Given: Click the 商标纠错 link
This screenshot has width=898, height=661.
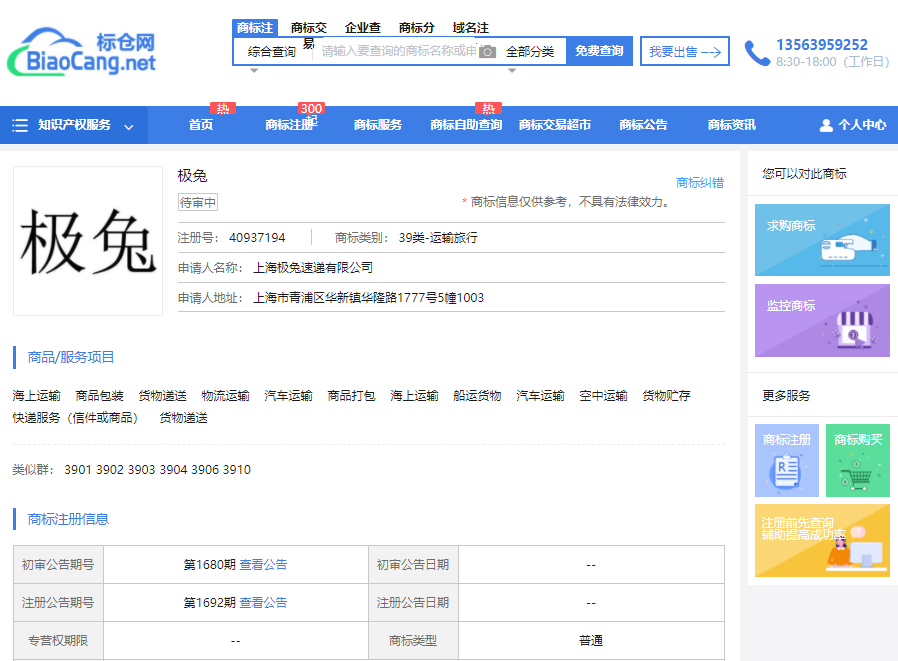Looking at the screenshot, I should 700,183.
